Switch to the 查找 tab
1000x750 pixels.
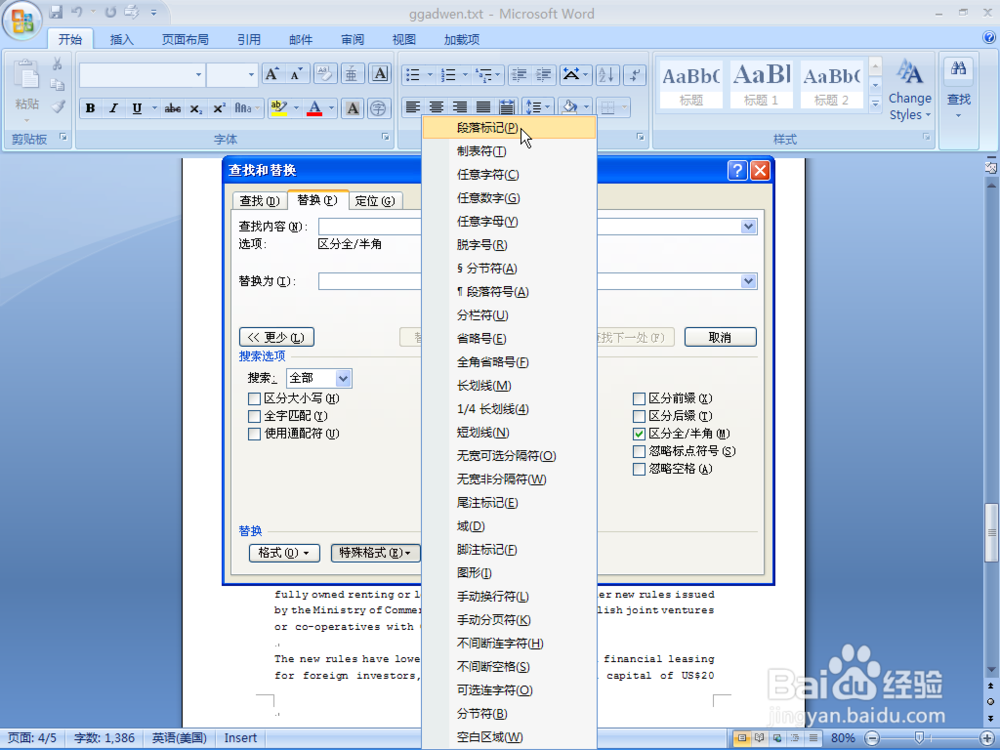pyautogui.click(x=259, y=200)
